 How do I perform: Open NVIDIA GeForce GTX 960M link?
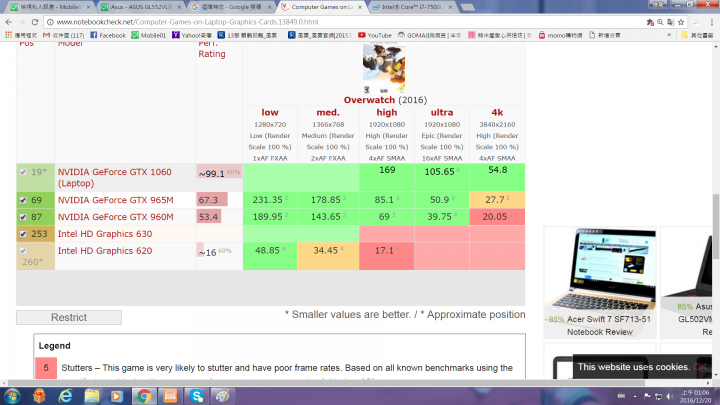pos(115,217)
